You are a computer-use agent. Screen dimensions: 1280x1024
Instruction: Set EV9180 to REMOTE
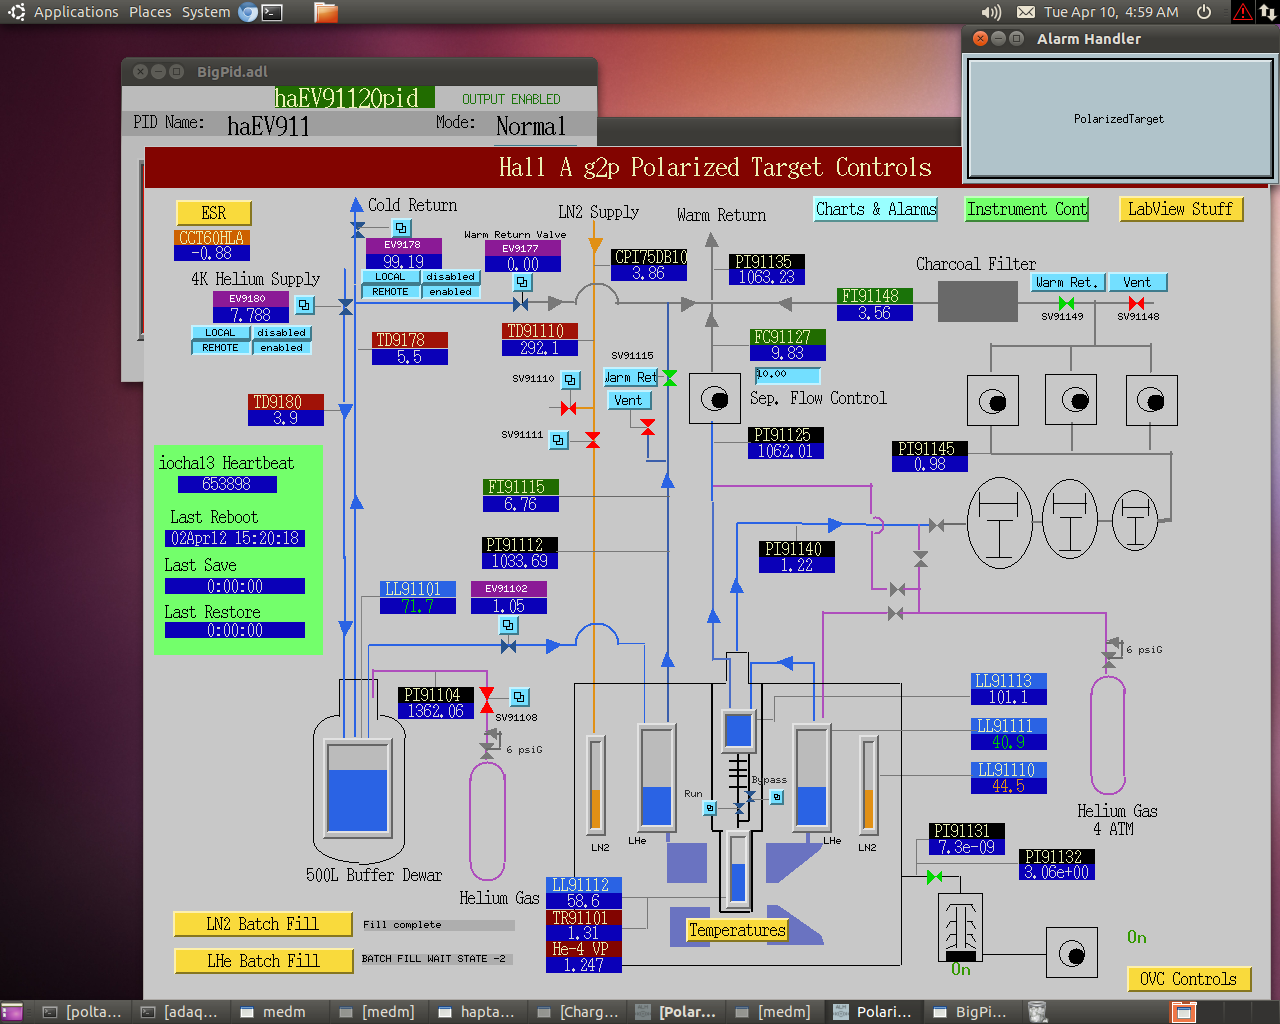[x=220, y=348]
